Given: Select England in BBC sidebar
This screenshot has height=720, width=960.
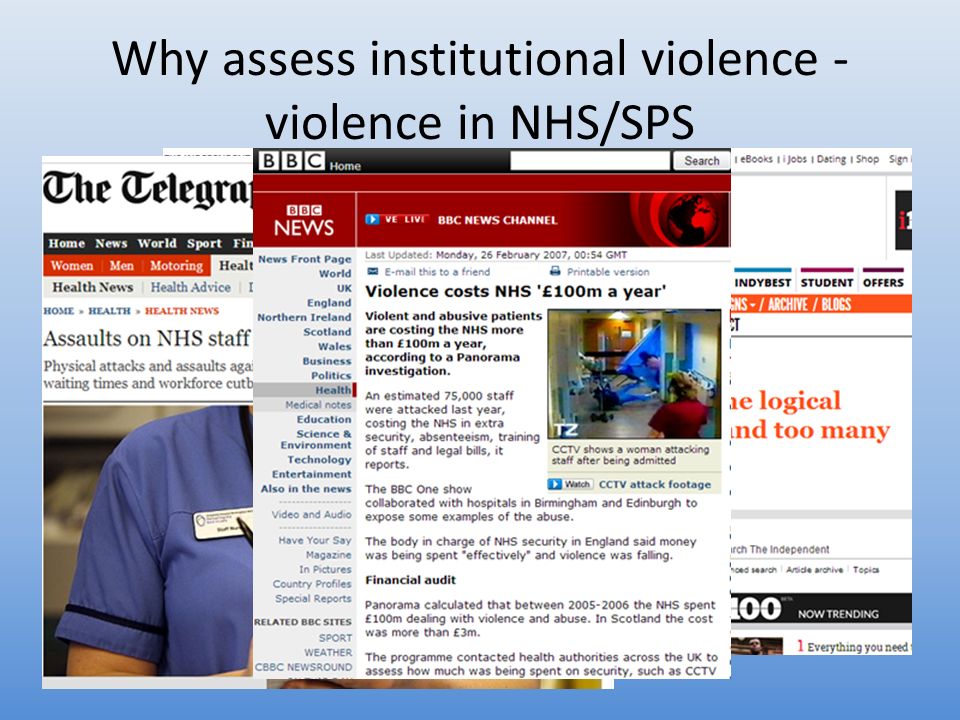Looking at the screenshot, I should point(329,302).
